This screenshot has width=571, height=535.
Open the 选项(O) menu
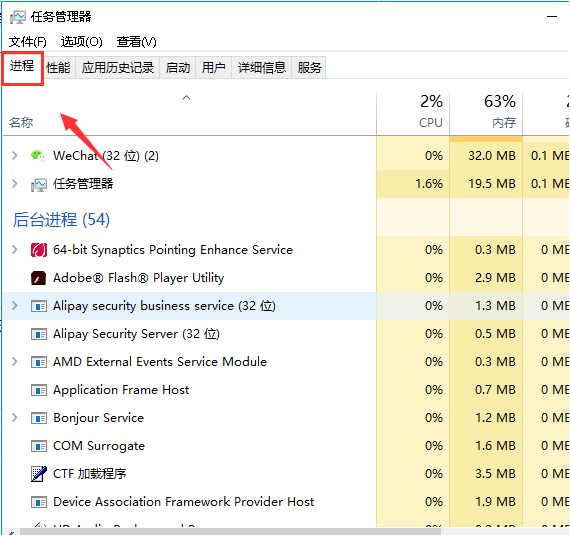click(x=82, y=42)
